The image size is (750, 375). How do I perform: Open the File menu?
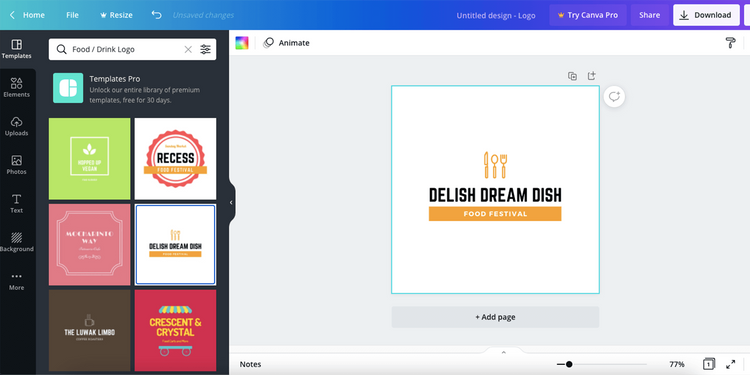pyautogui.click(x=72, y=15)
